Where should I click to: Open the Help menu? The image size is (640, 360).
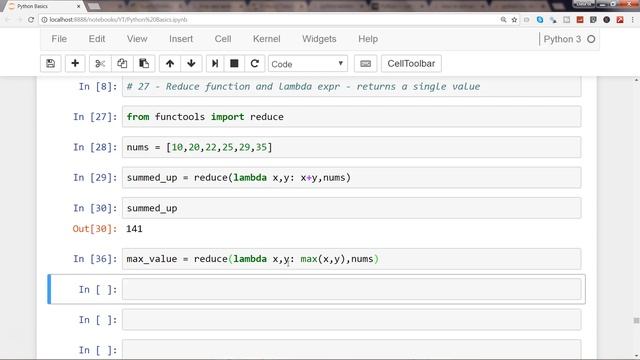(x=368, y=39)
